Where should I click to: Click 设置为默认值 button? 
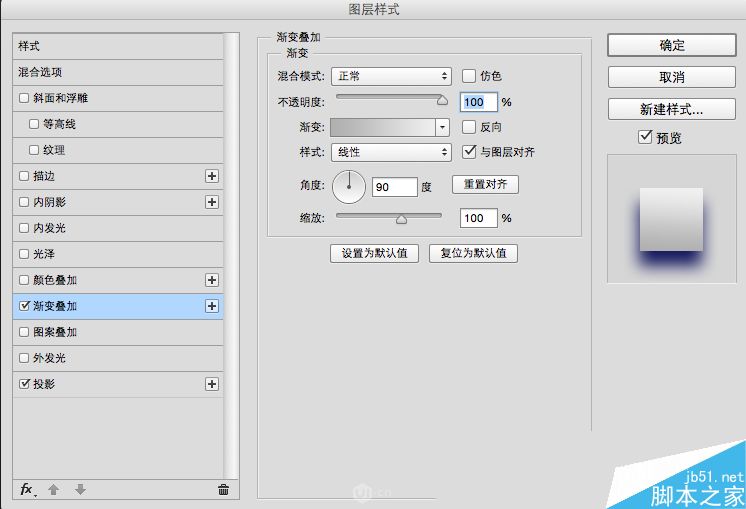[x=374, y=253]
